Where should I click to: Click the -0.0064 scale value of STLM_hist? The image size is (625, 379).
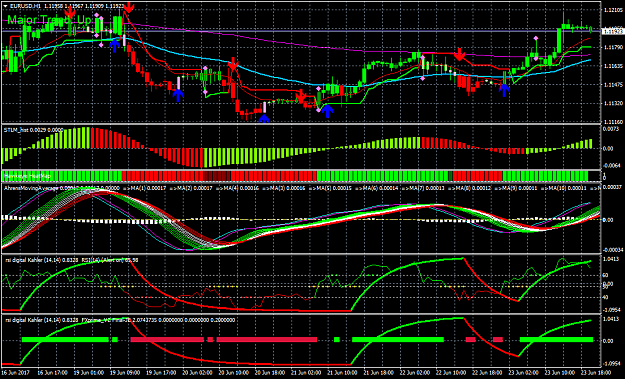coord(611,165)
